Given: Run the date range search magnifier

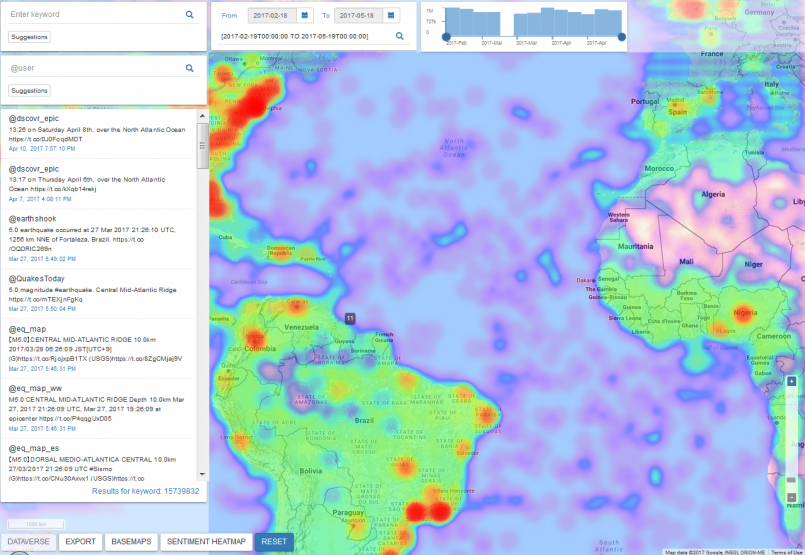Looking at the screenshot, I should [x=399, y=36].
